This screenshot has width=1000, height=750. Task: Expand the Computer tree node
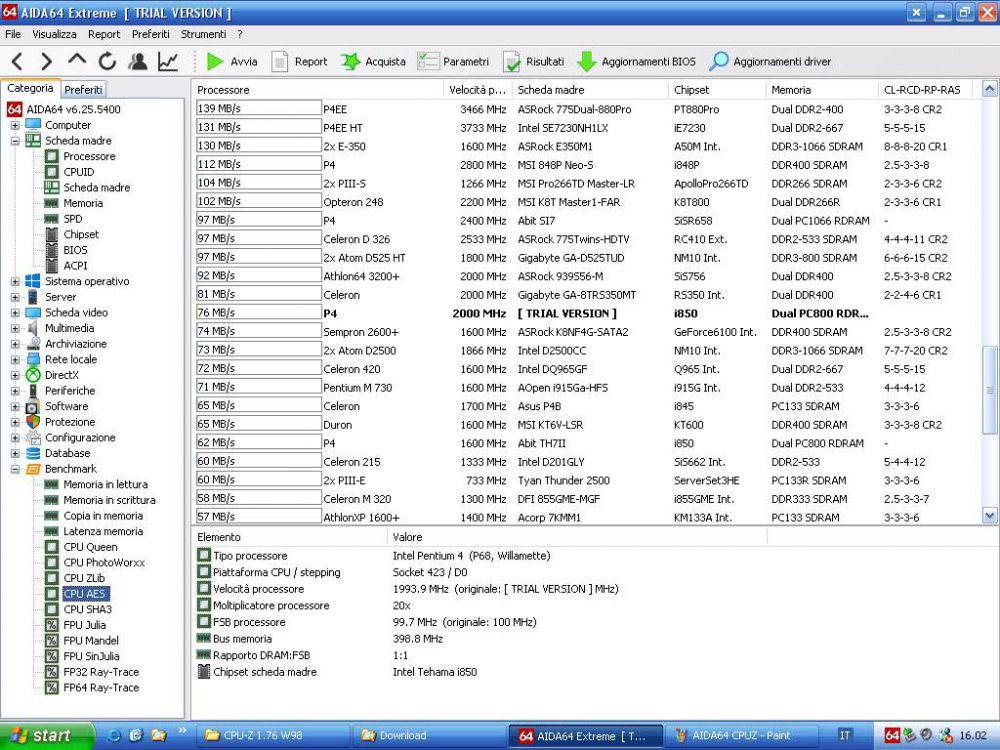coord(15,125)
